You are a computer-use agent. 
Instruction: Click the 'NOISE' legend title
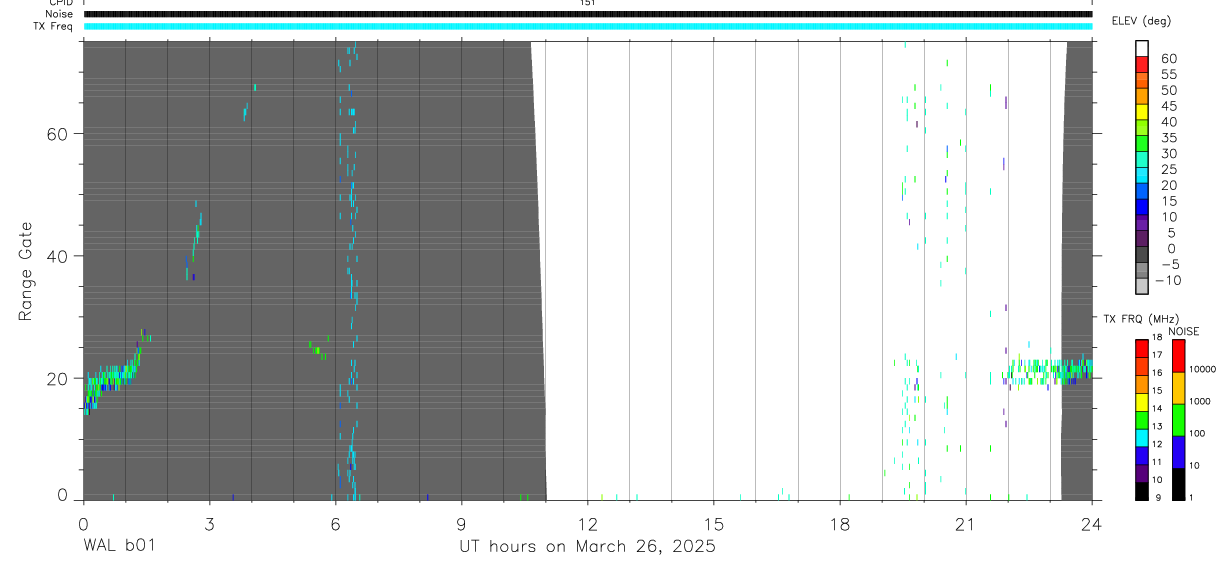1184,332
